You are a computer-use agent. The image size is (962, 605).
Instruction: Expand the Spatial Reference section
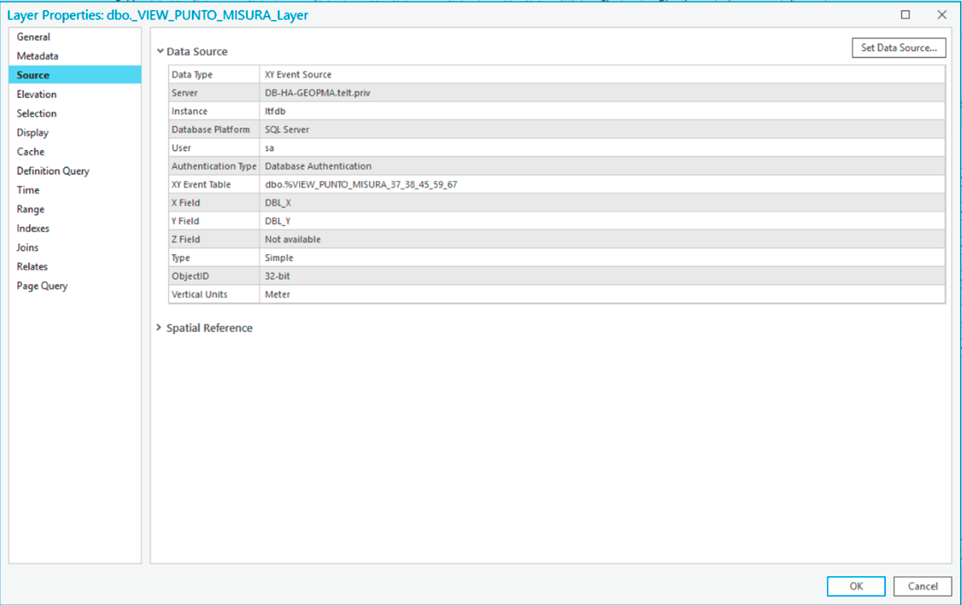(x=158, y=327)
